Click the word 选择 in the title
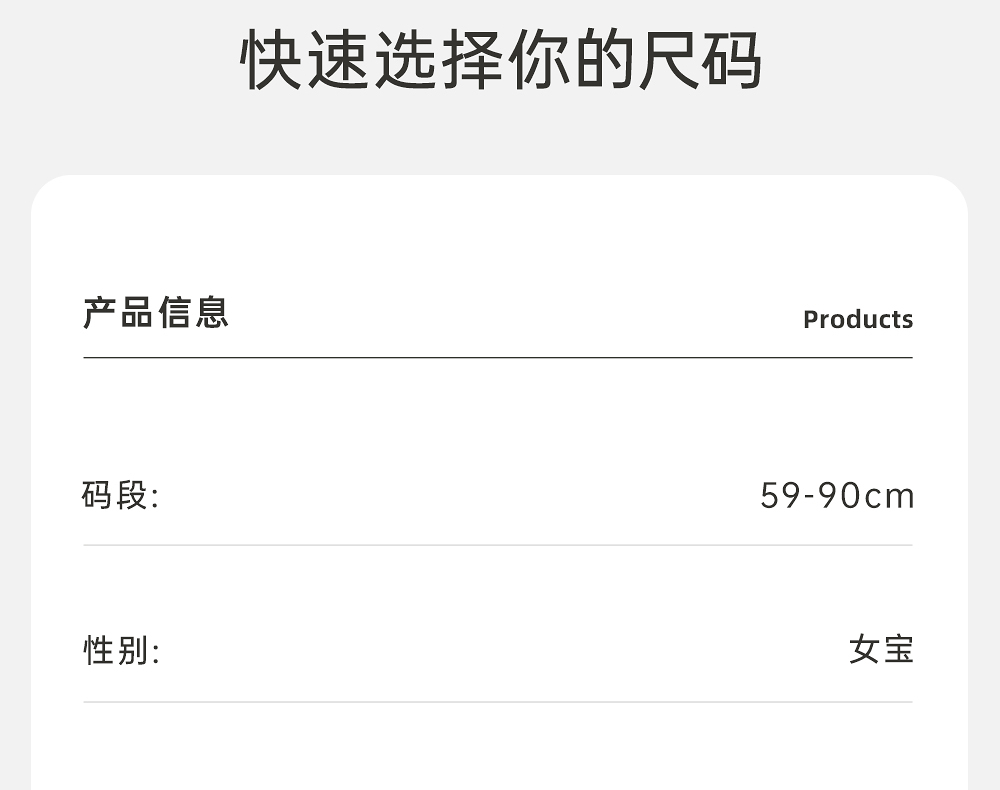Screen dimensions: 1000x790 [x=436, y=60]
